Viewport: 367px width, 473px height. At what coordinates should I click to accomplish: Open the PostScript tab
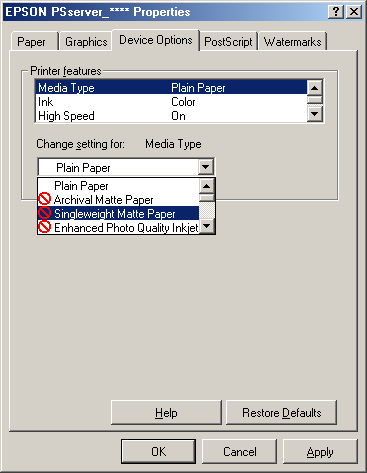[228, 42]
